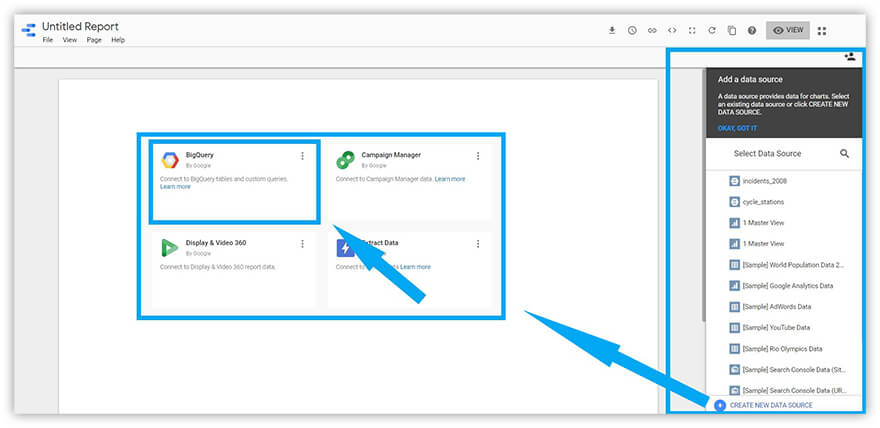Click the AdWords Data source icon
This screenshot has height=428, width=880.
(734, 307)
